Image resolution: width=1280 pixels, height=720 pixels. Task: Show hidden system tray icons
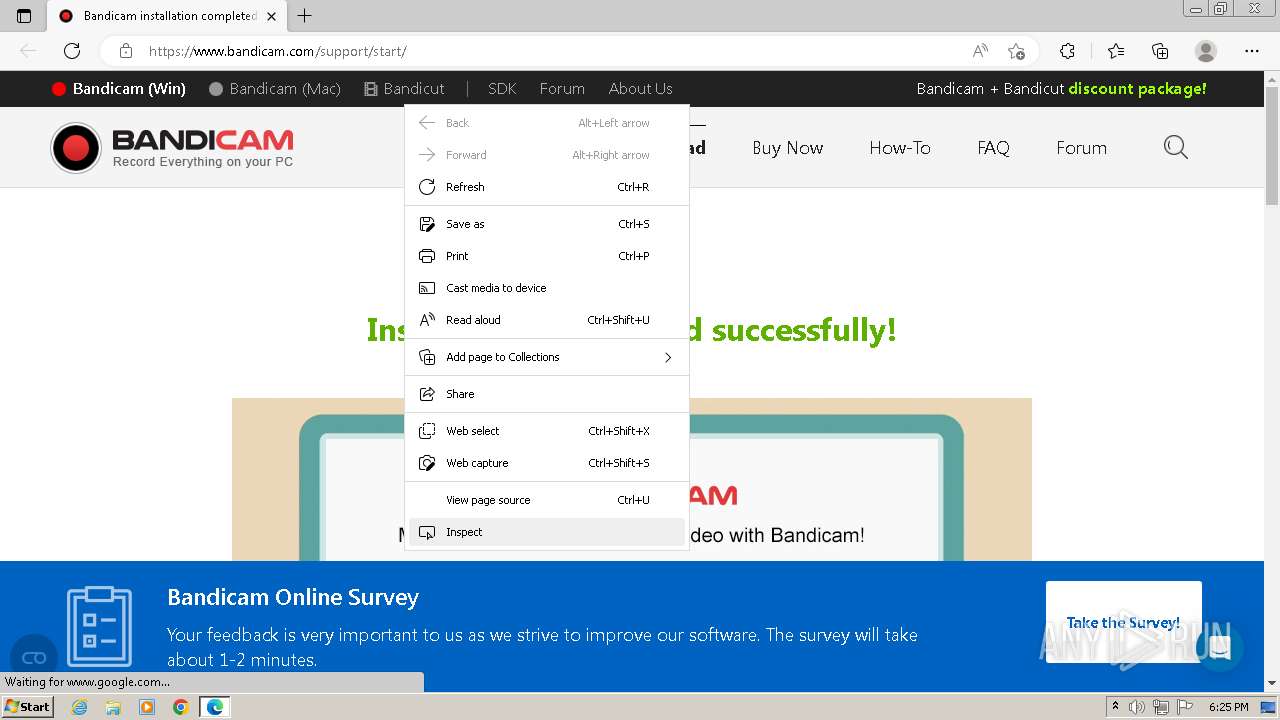tap(1115, 707)
